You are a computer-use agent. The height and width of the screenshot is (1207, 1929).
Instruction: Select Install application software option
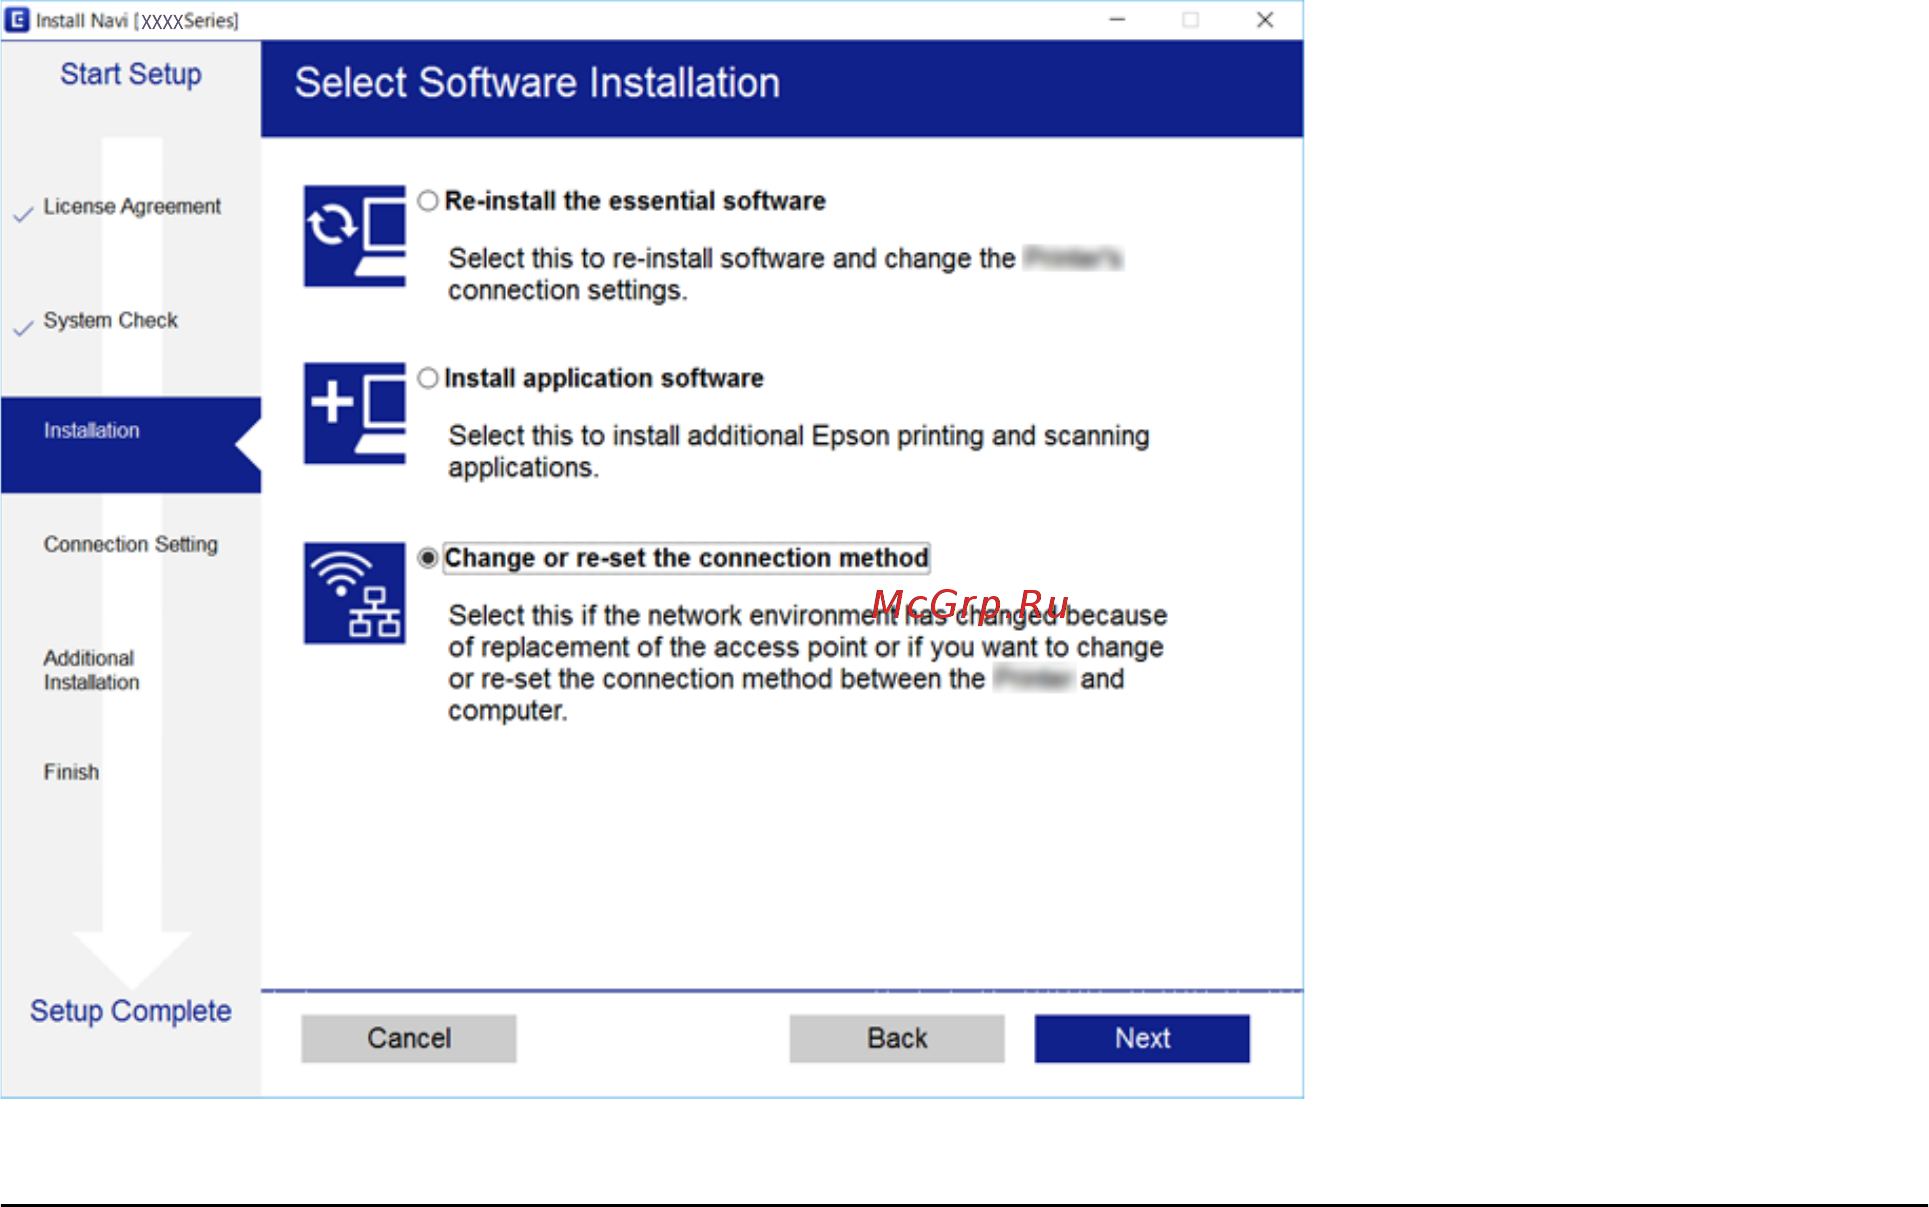pos(428,378)
